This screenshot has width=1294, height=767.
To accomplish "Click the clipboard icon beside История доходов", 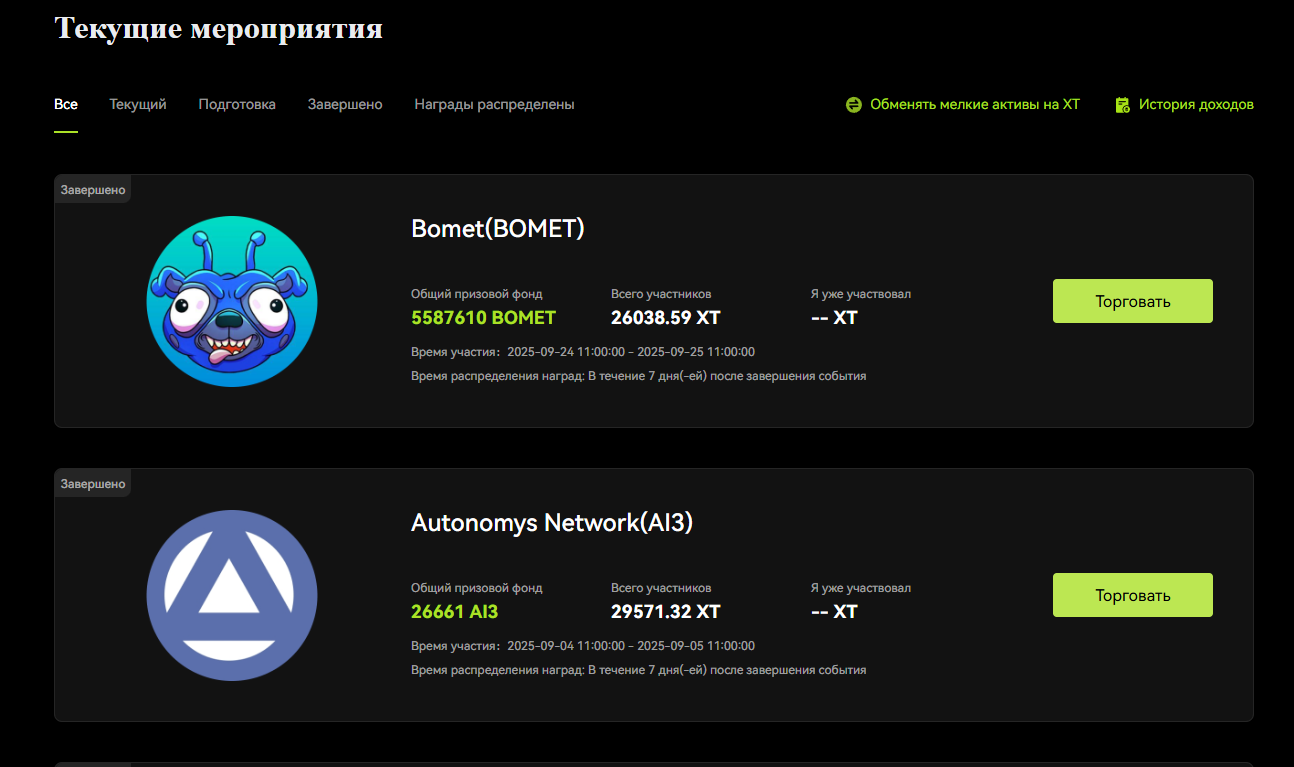I will click(x=1122, y=105).
